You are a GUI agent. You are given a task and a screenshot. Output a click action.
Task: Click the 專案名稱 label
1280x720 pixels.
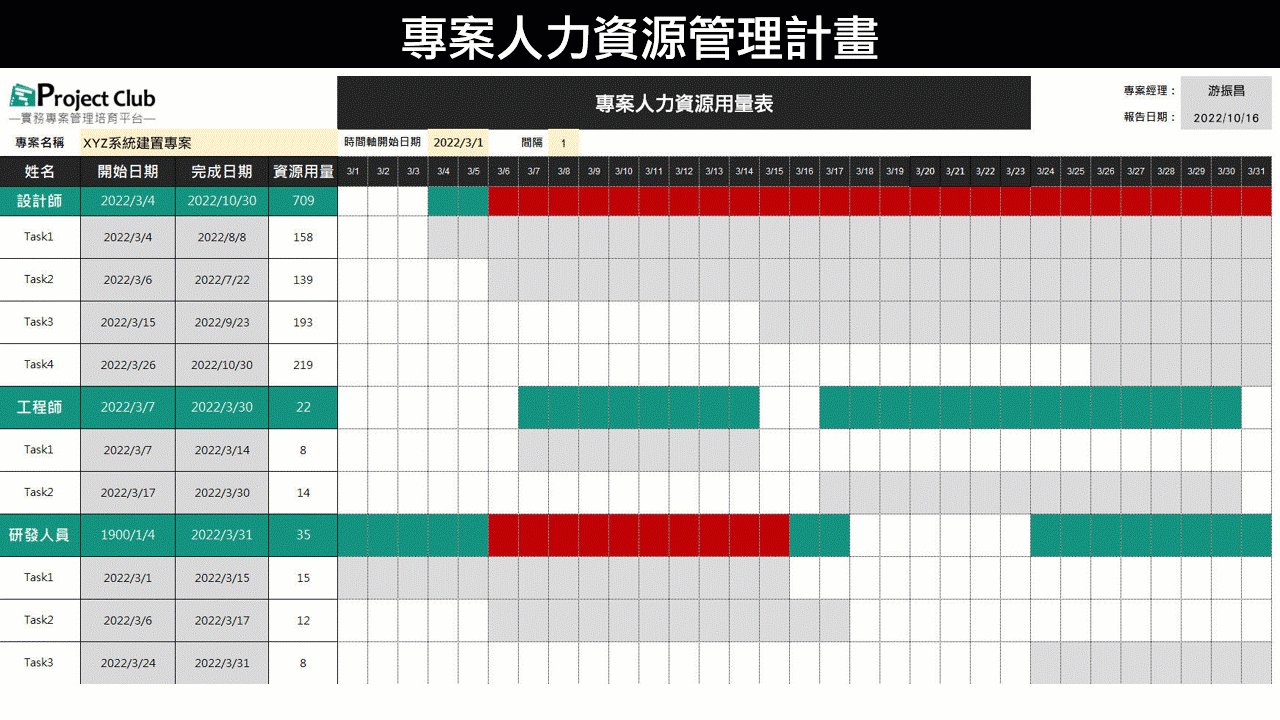click(x=40, y=143)
